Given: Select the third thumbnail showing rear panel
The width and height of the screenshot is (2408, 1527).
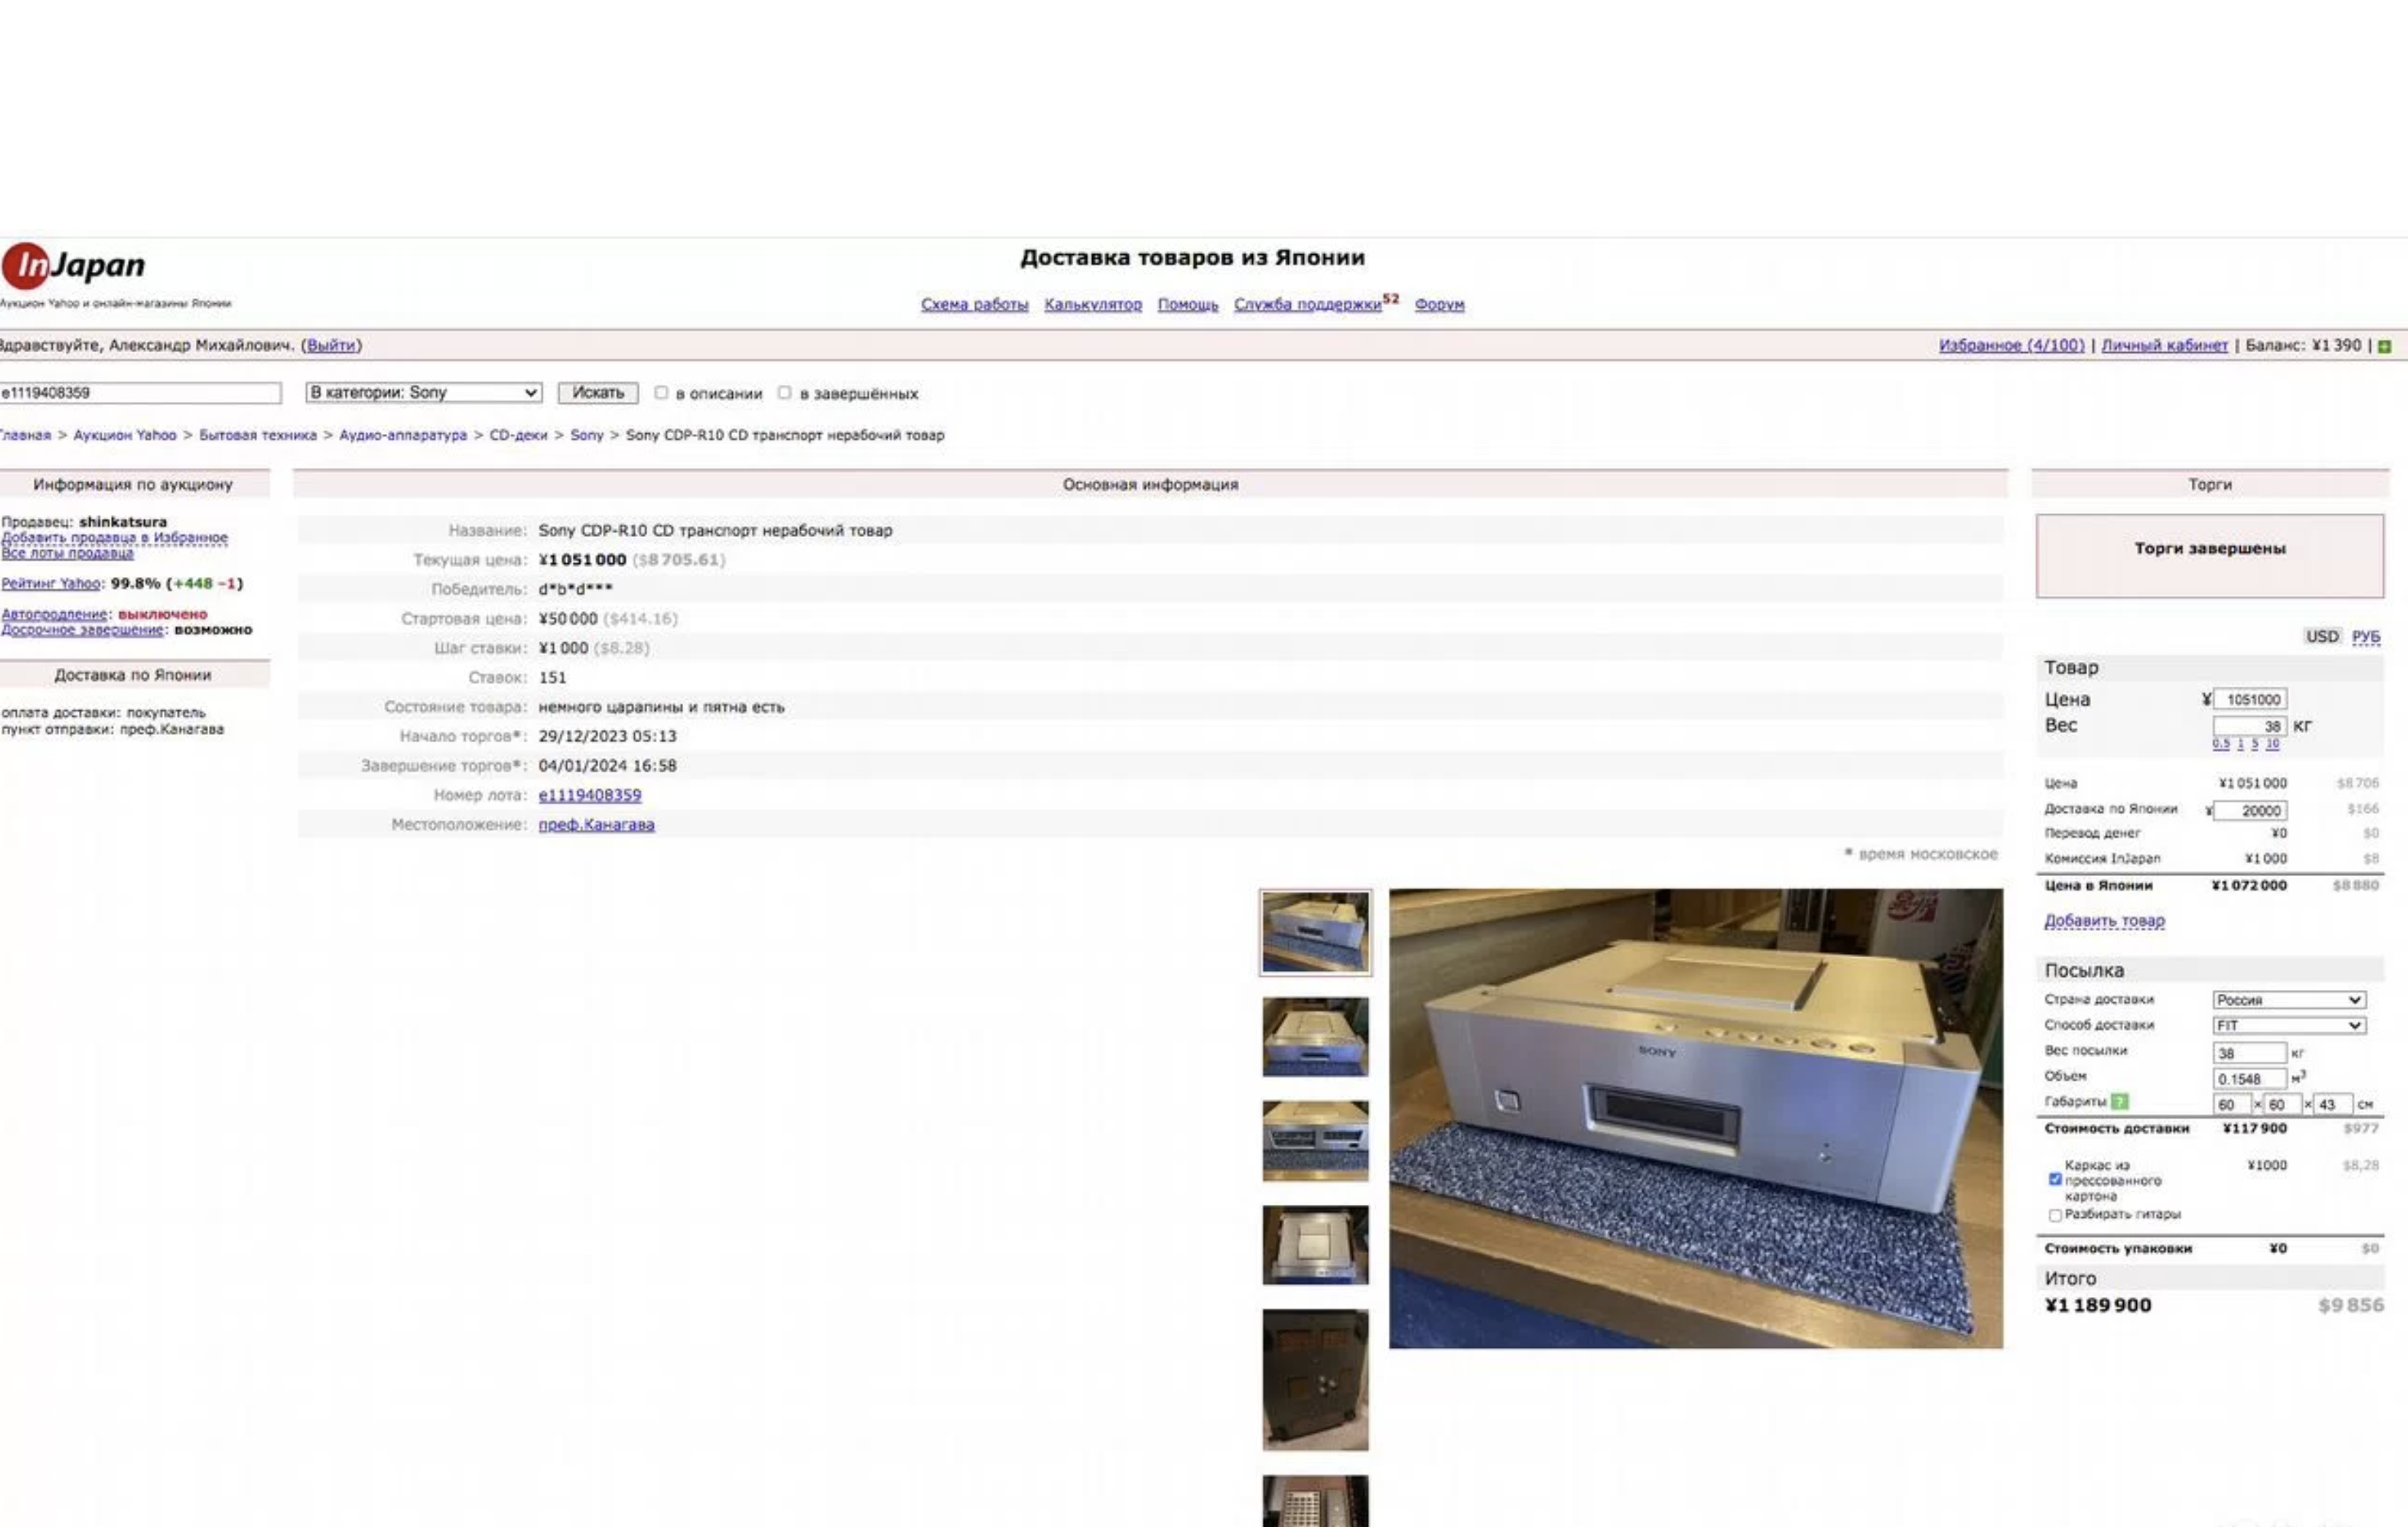Looking at the screenshot, I should pyautogui.click(x=1315, y=1141).
